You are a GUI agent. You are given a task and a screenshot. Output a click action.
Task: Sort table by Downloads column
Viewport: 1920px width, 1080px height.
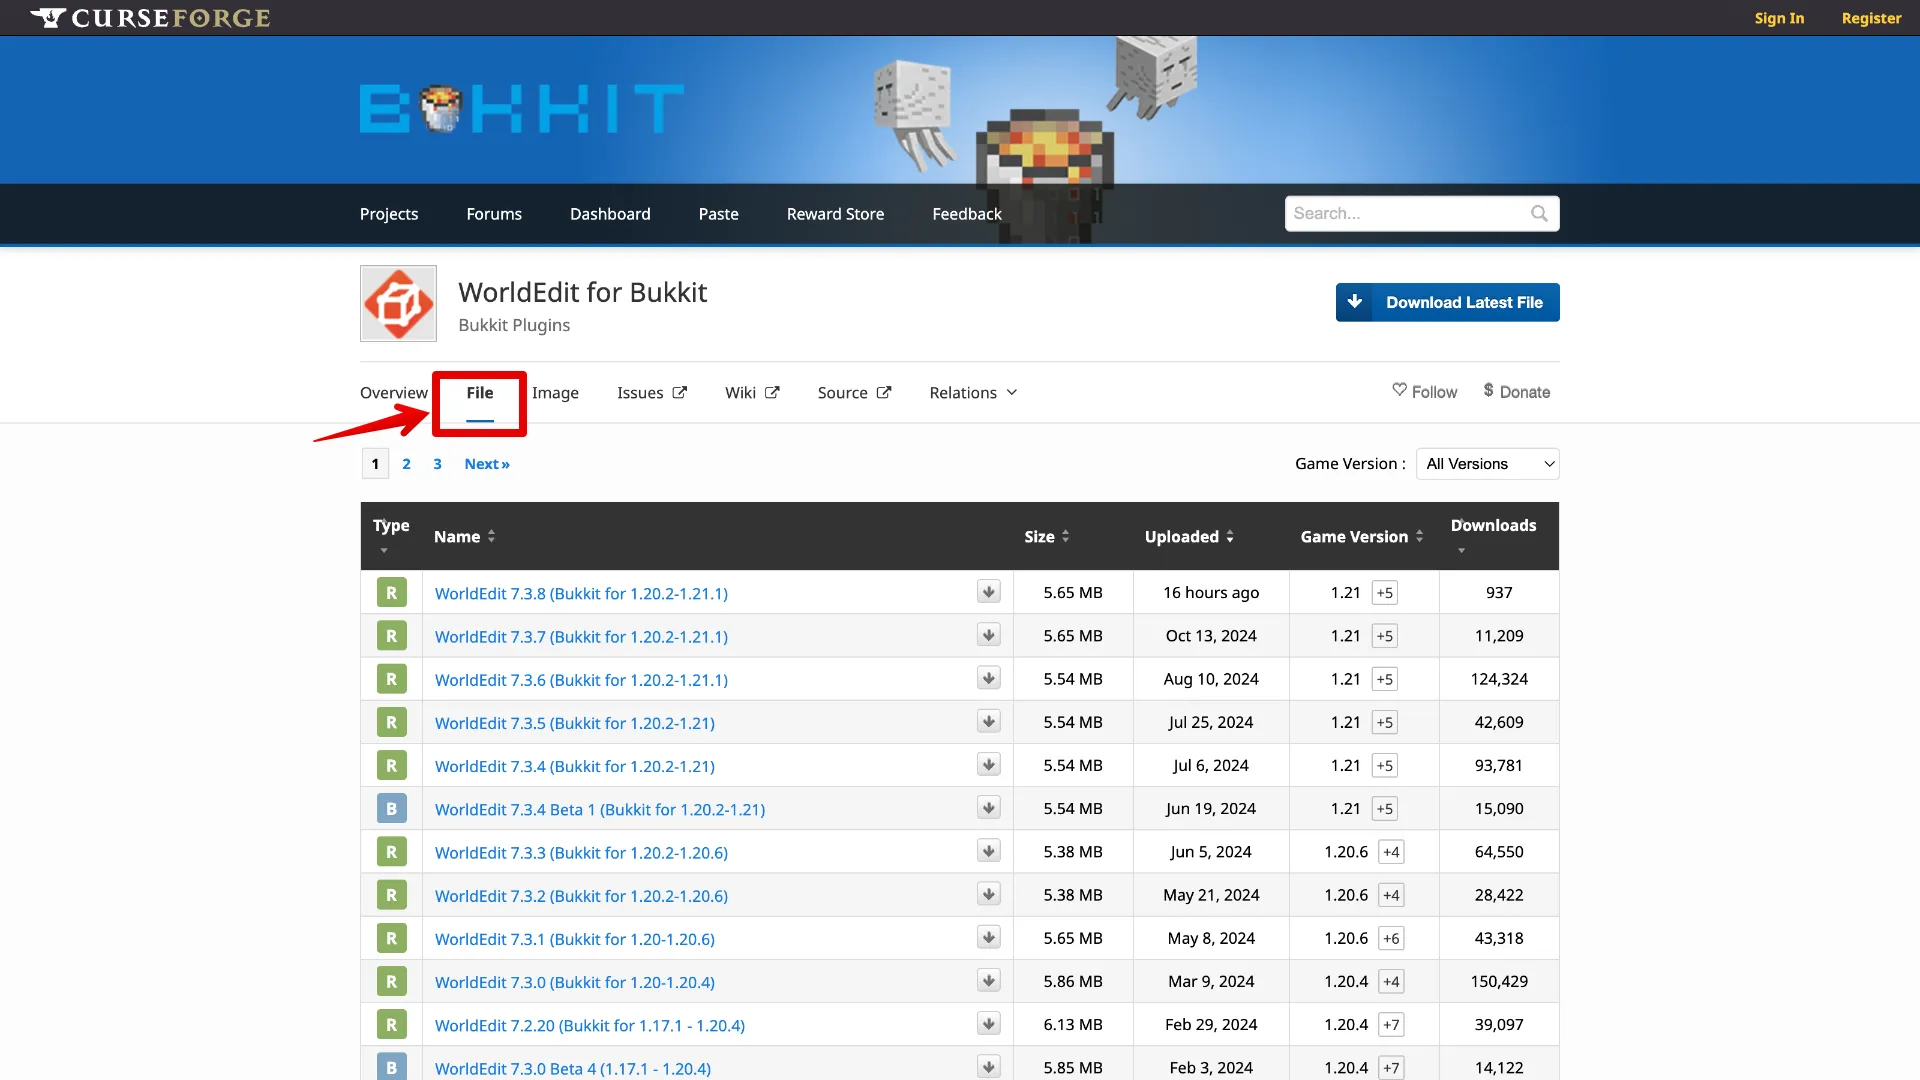pos(1493,535)
